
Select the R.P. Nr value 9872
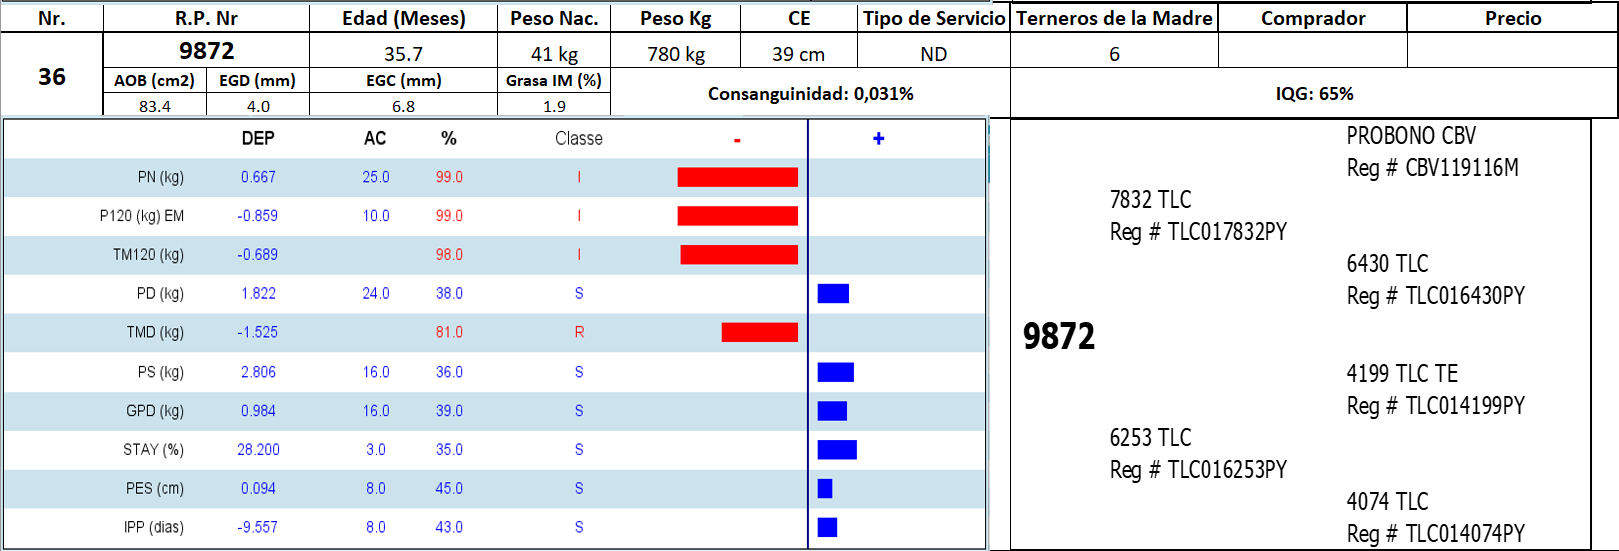tap(206, 51)
